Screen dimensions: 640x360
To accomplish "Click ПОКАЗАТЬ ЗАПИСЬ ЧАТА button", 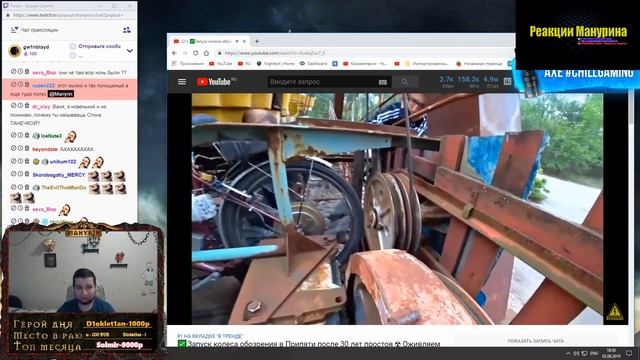I will (536, 340).
